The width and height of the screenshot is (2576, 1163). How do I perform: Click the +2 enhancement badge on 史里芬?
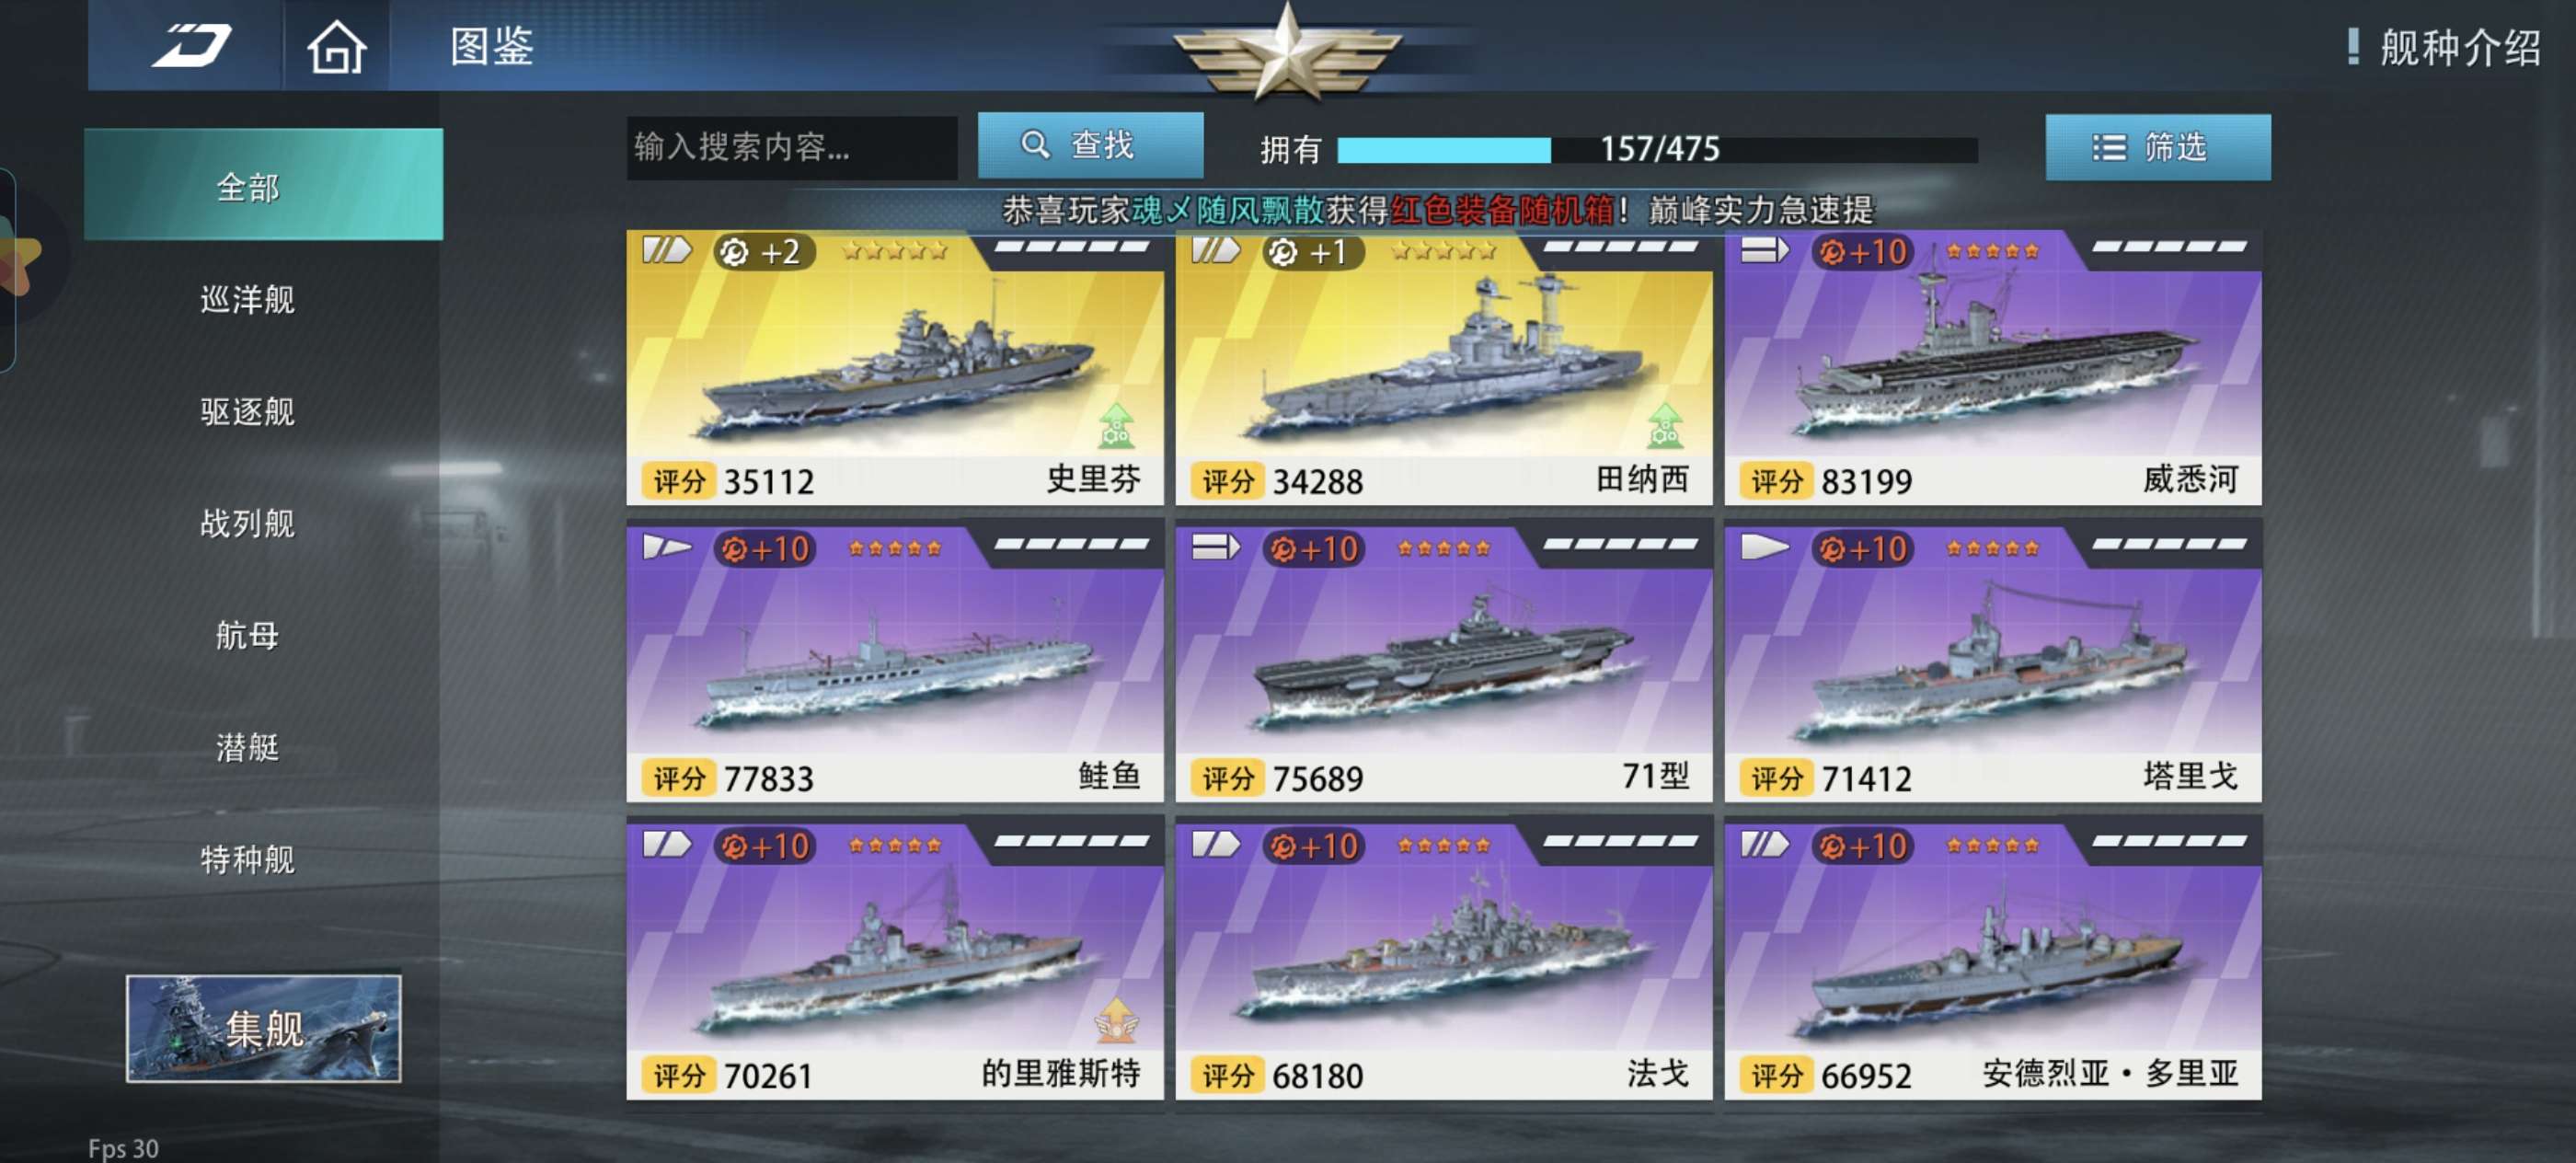[x=764, y=252]
